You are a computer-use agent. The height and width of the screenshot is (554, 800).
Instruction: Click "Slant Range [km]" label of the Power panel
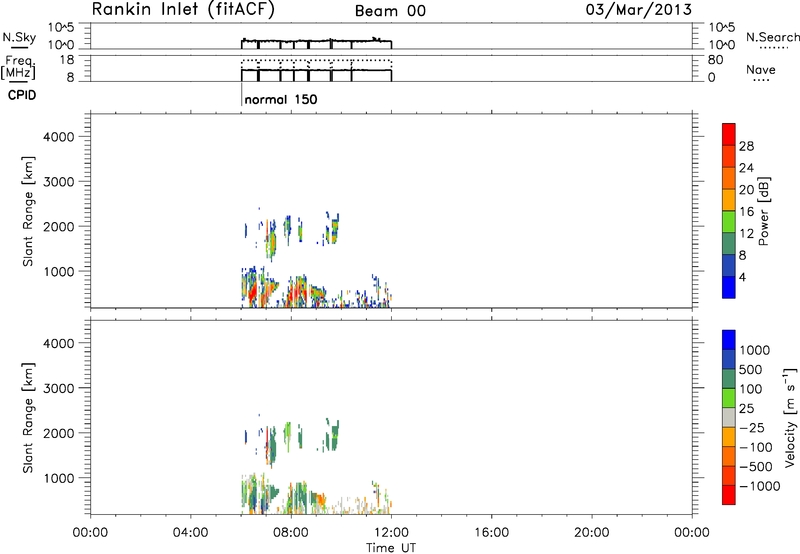(x=28, y=211)
